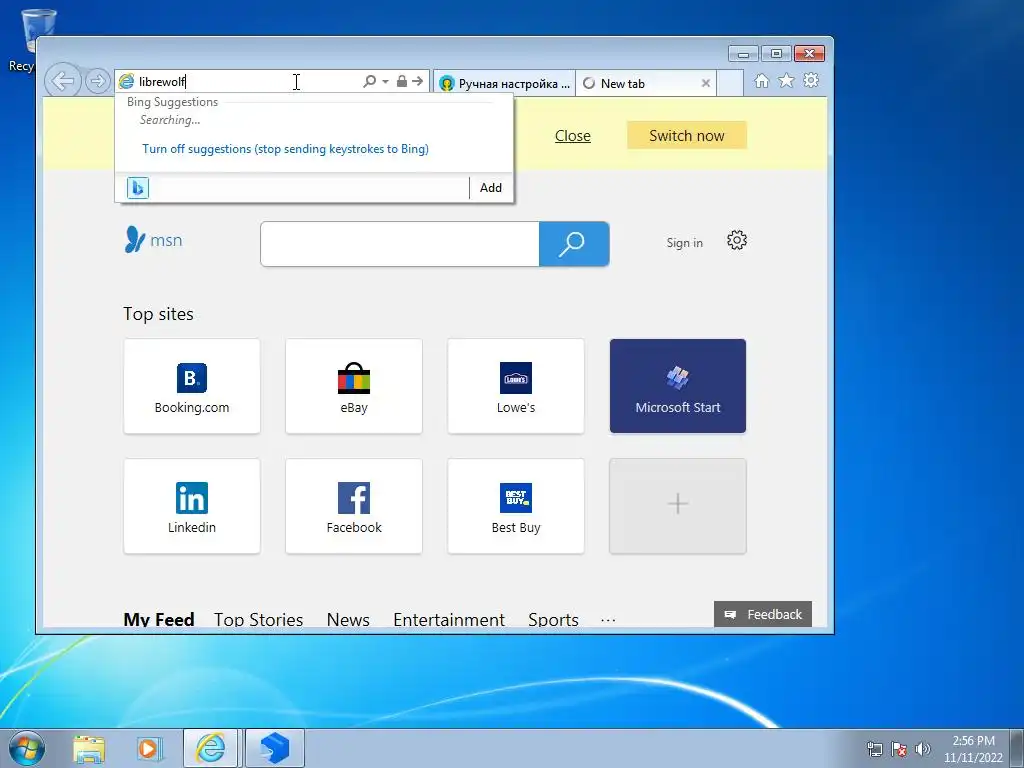Close the New tab tab

705,84
